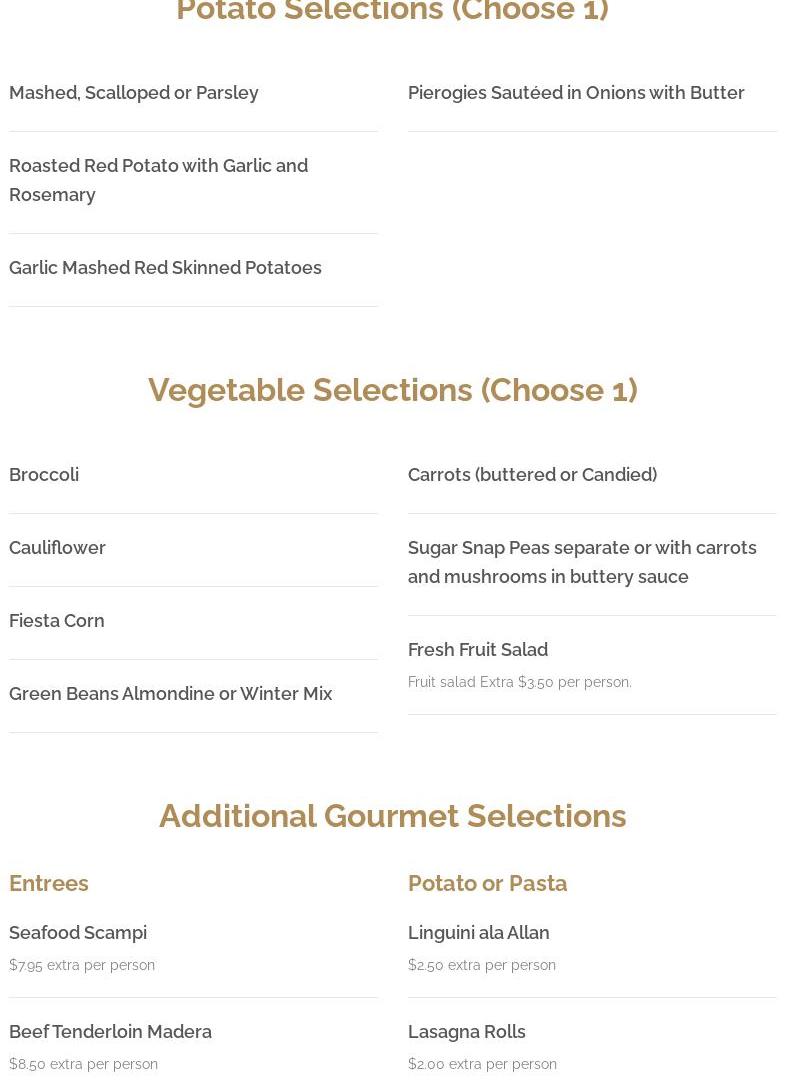This screenshot has height=1092, width=785.
Task: Select the Seafood Scampi entree
Action: tap(78, 933)
